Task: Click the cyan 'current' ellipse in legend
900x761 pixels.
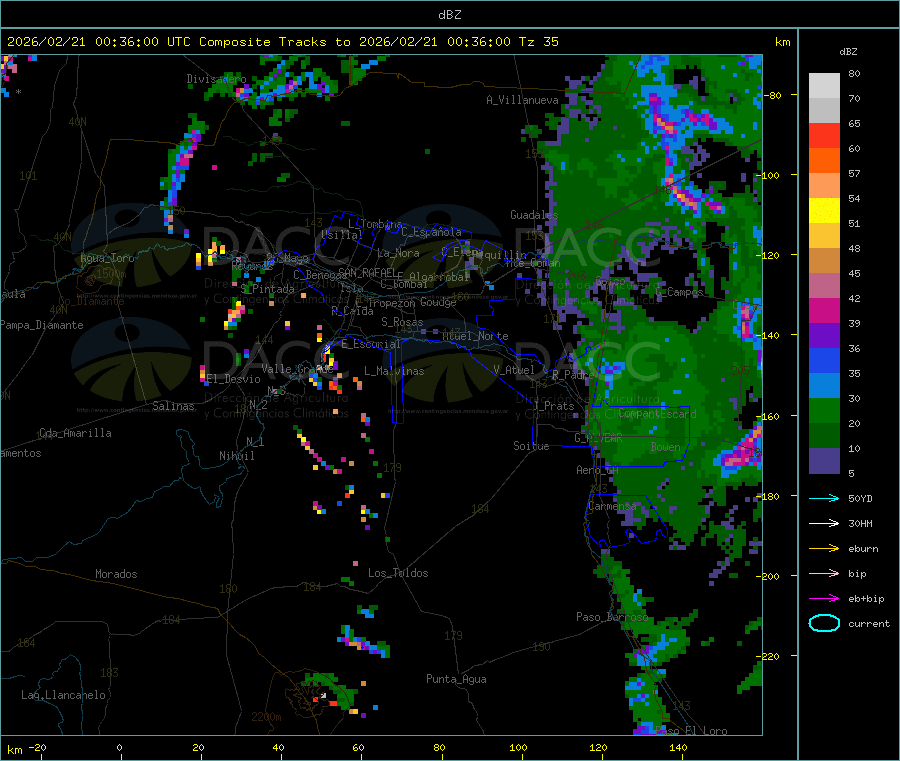Action: pos(824,623)
